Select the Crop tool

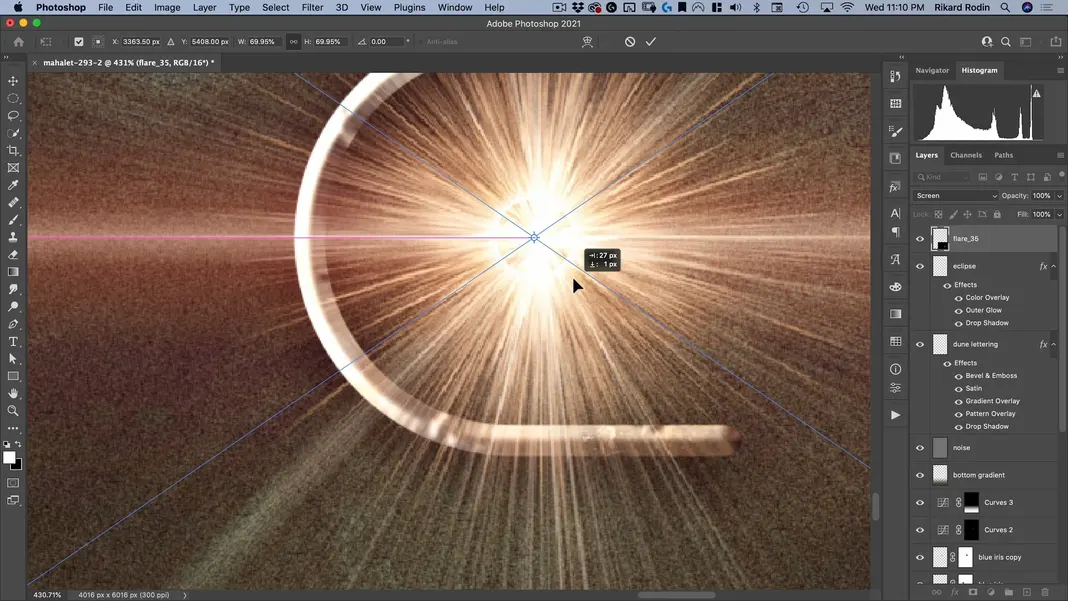(x=13, y=150)
